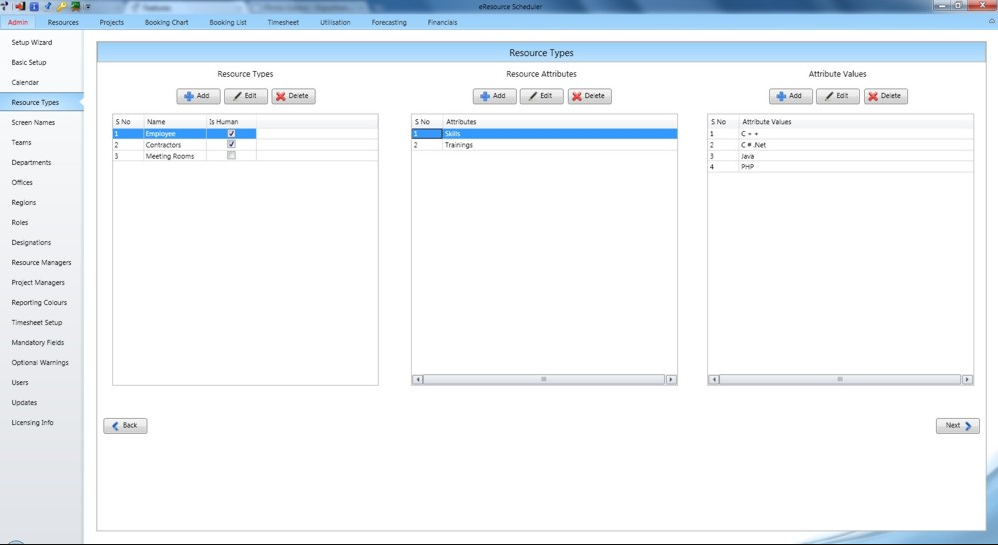The width and height of the screenshot is (998, 545).
Task: Click left scroll arrow in Attribute Values list
Action: click(714, 380)
